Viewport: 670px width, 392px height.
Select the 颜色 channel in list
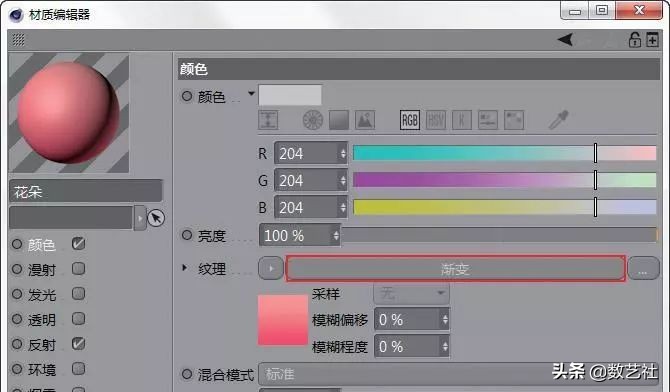point(41,245)
